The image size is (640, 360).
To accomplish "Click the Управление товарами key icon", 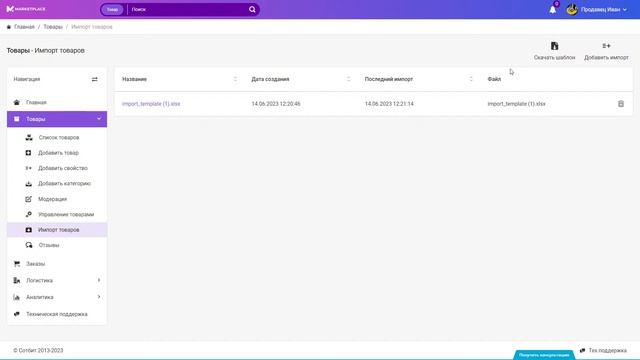I will pyautogui.click(x=29, y=214).
